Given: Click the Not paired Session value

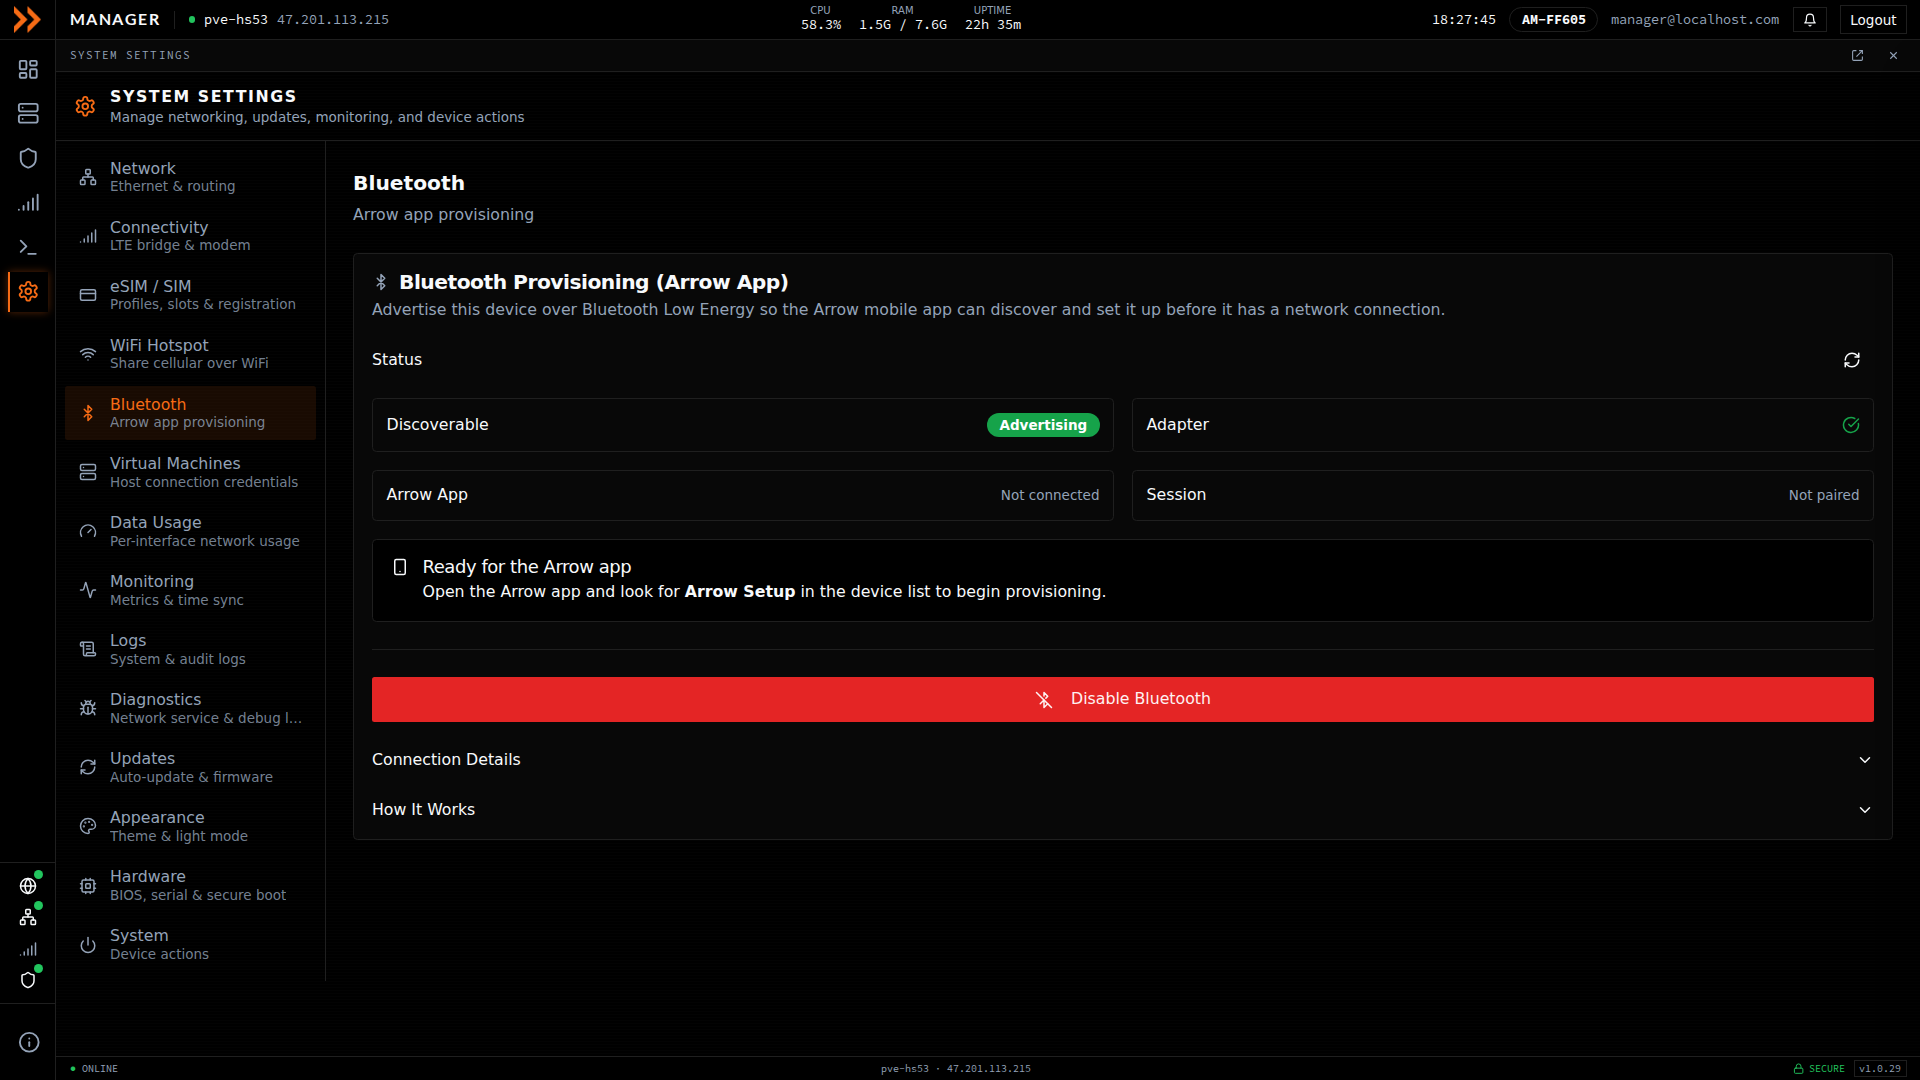Looking at the screenshot, I should [1823, 495].
